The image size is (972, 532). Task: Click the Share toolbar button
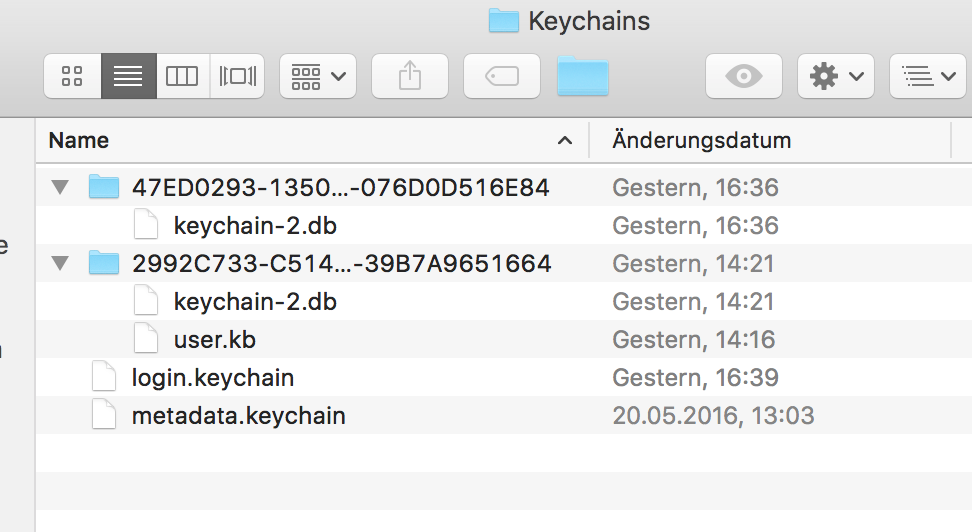[x=410, y=76]
